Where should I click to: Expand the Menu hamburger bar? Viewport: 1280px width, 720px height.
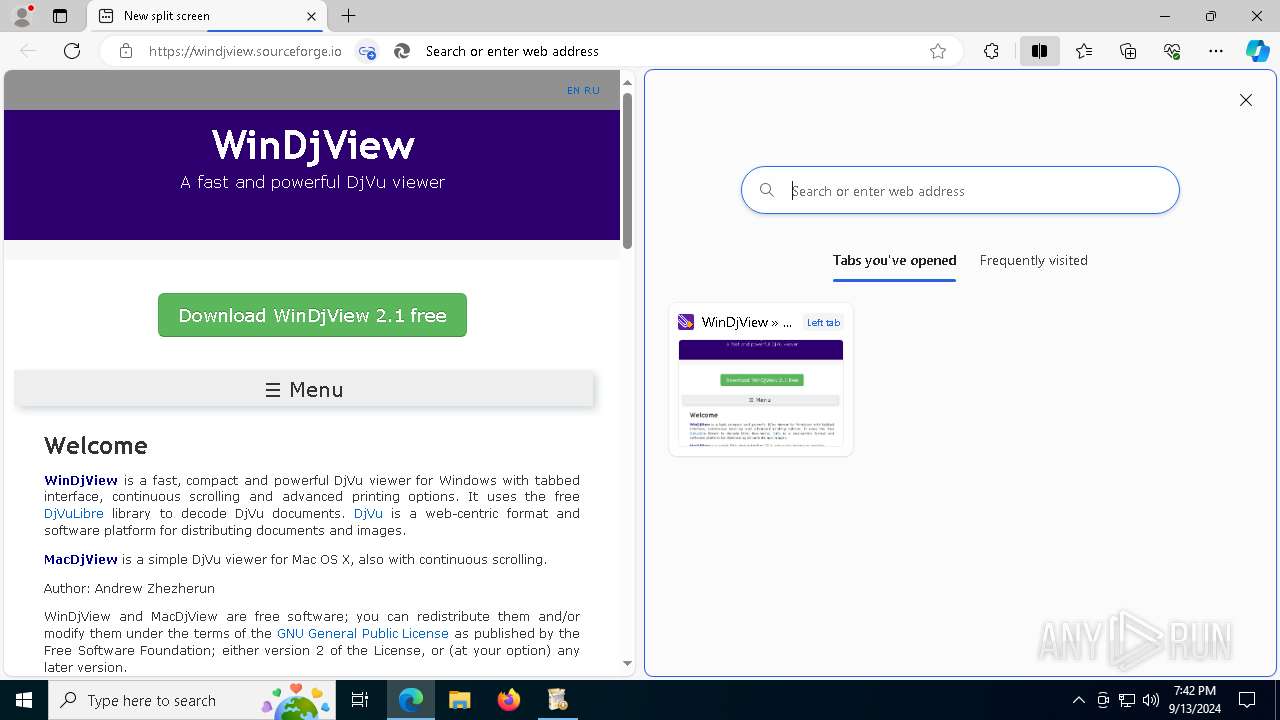point(304,390)
